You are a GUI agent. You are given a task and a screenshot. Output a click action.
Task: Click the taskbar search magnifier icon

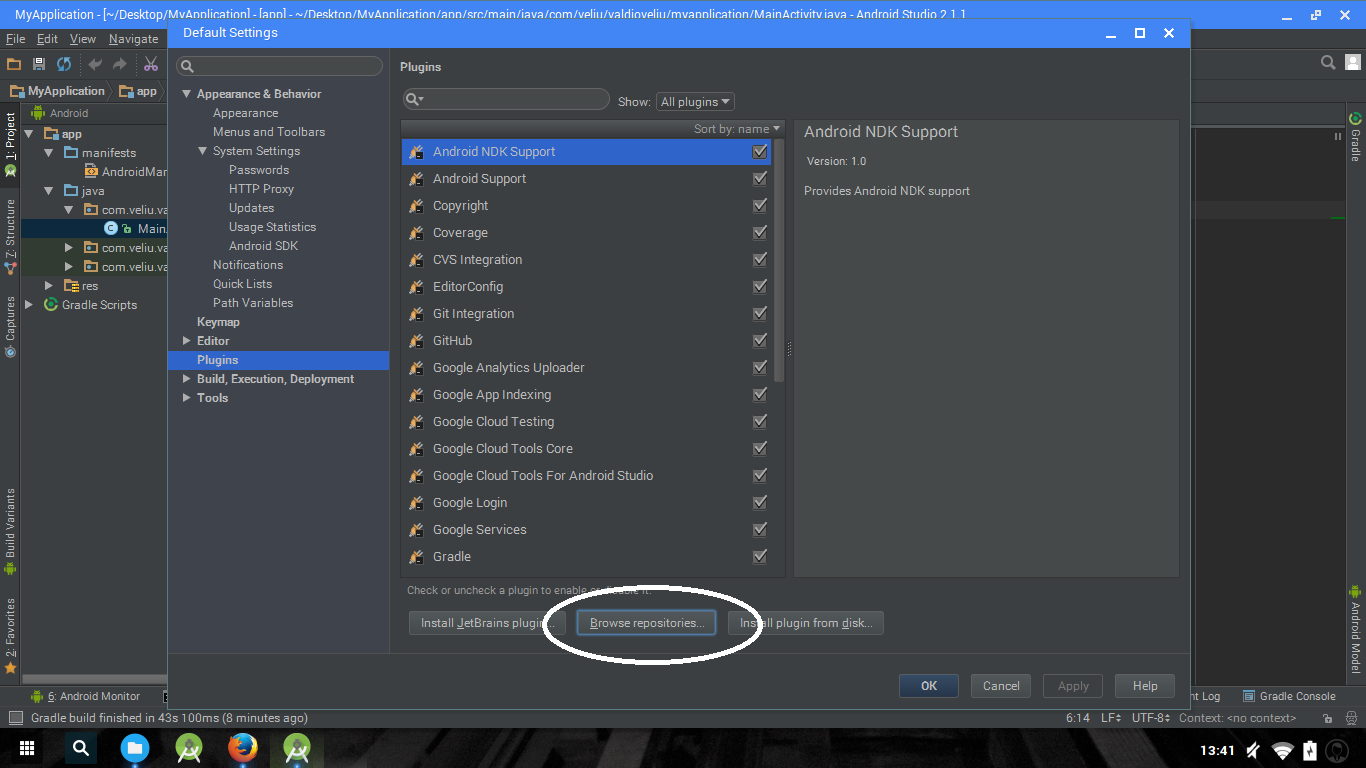(x=81, y=748)
